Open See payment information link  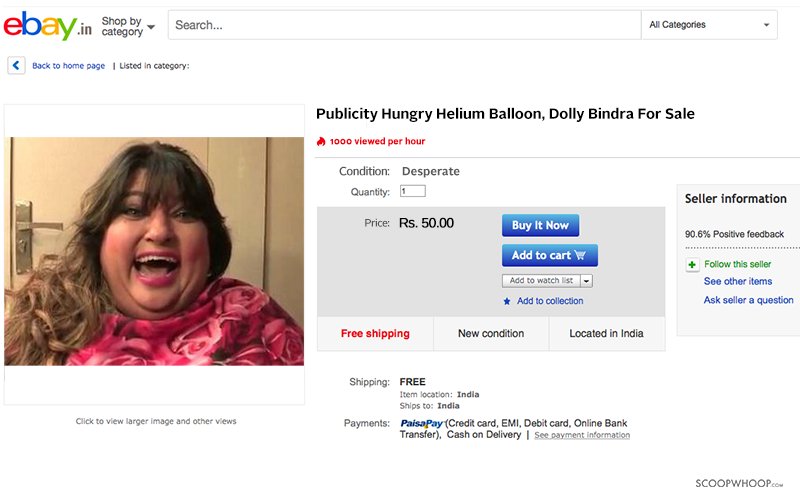(582, 435)
